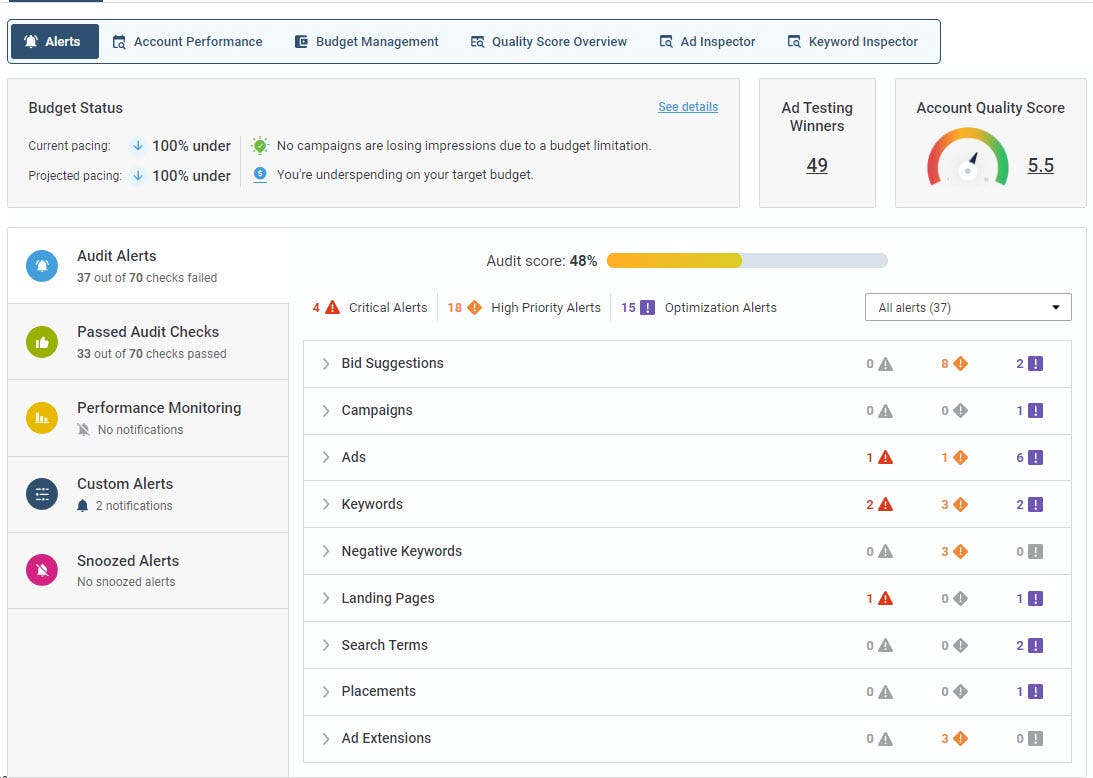
Task: Click the purple Optimization Alerts icon
Action: click(x=647, y=307)
